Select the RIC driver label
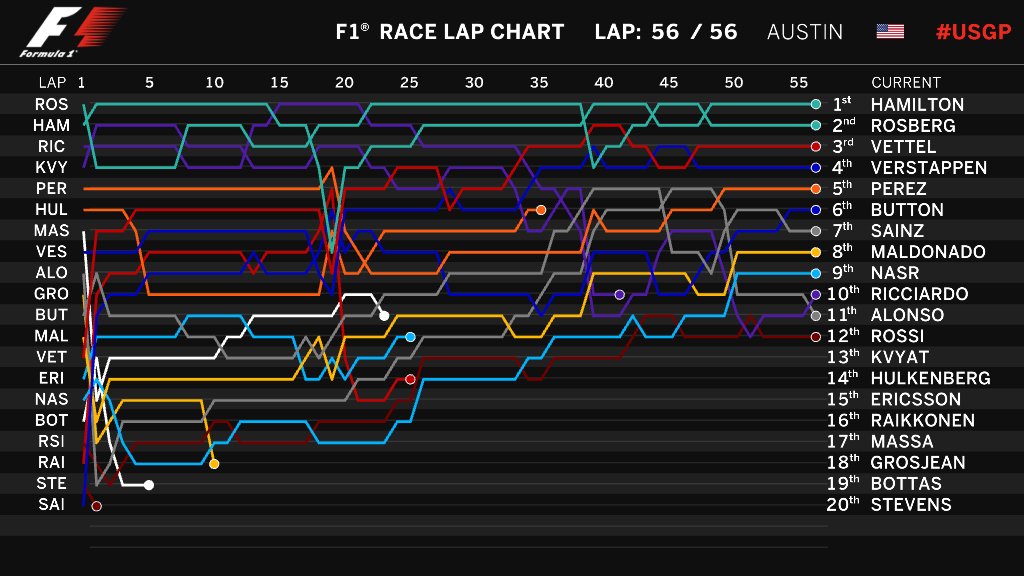 click(x=52, y=146)
